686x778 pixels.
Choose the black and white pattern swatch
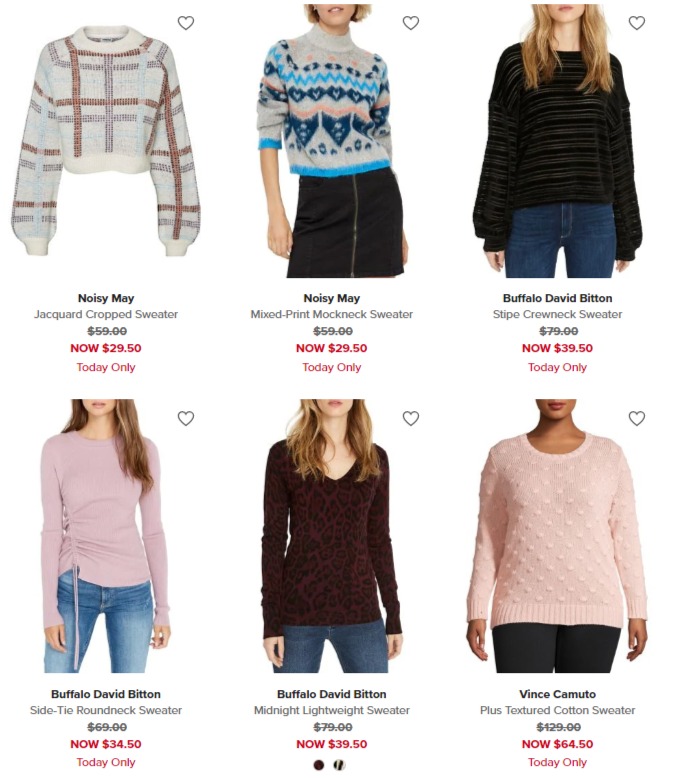point(340,765)
